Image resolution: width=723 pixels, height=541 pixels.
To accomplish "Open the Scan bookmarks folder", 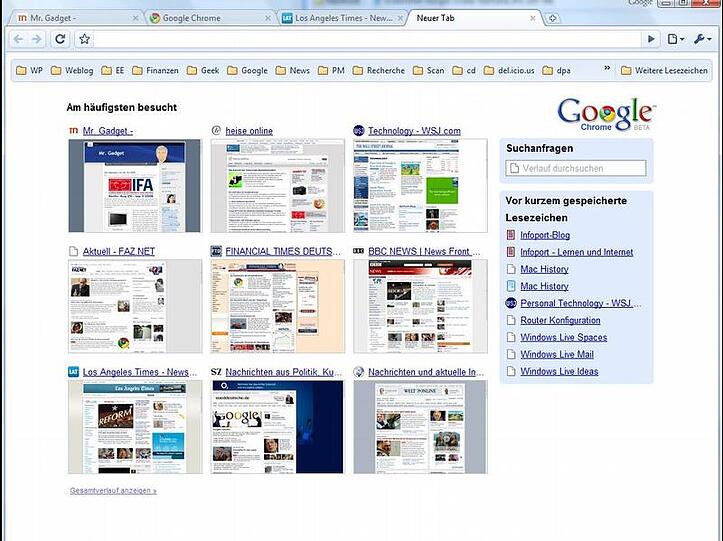I will click(428, 71).
